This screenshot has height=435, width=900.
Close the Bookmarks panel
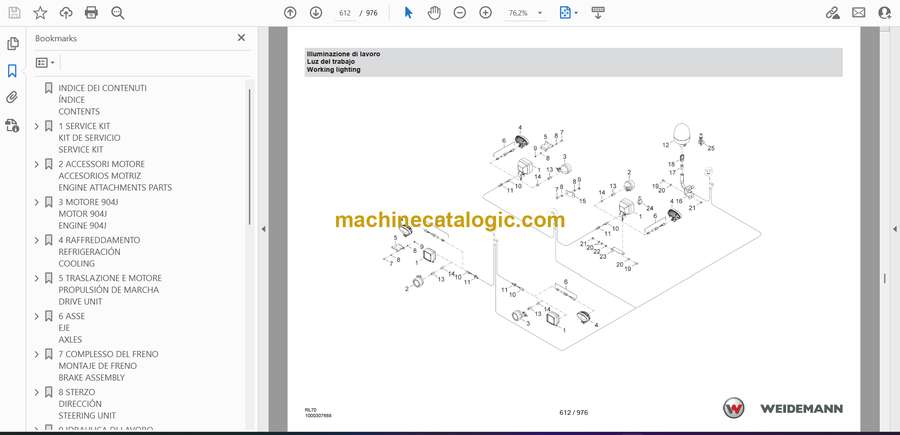point(241,38)
